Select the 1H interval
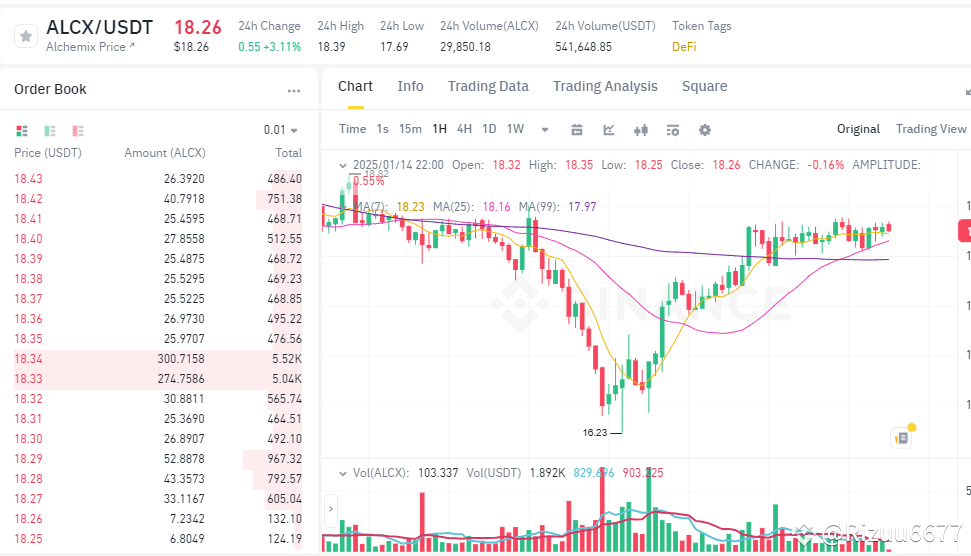 pyautogui.click(x=440, y=129)
